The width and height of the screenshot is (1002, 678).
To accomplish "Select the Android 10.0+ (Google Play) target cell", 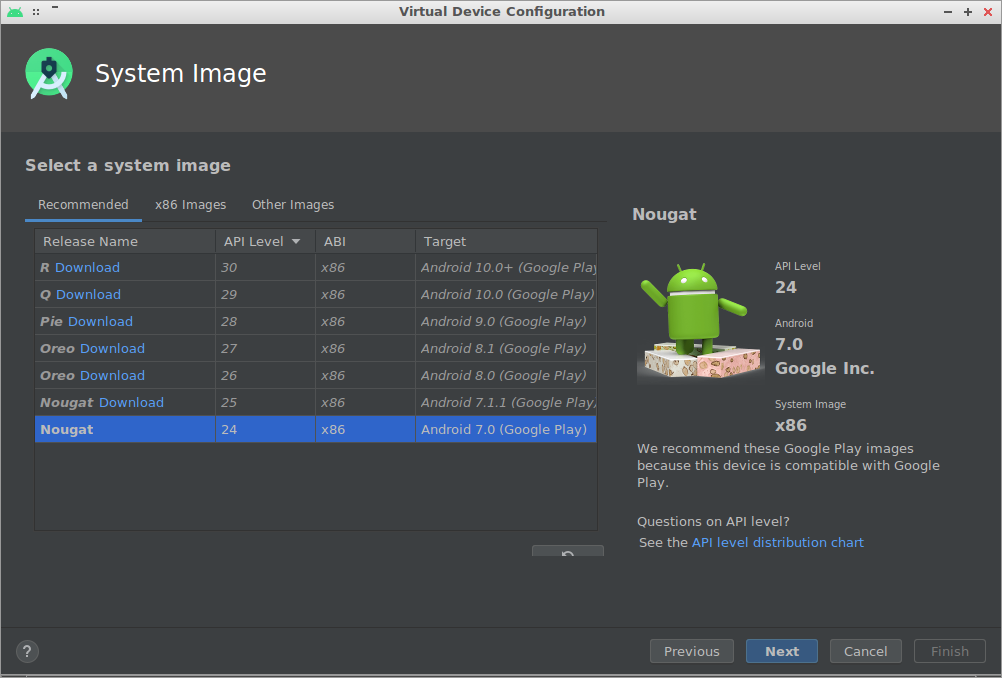I will [x=506, y=268].
